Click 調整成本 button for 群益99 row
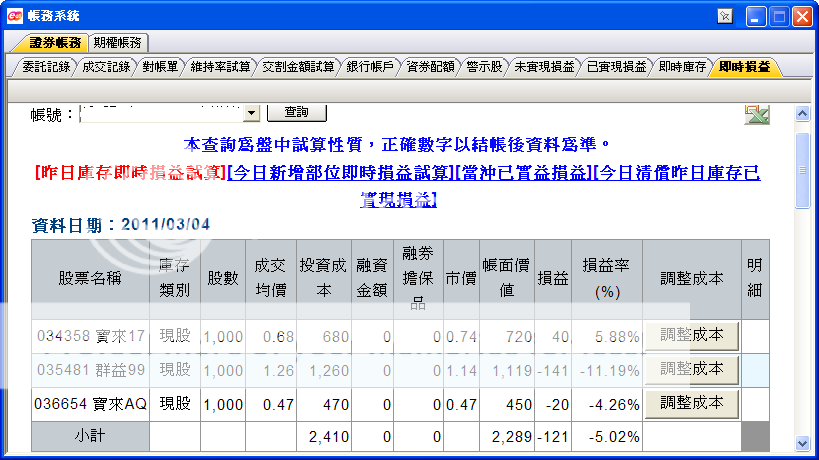The height and width of the screenshot is (460, 819). [x=691, y=370]
